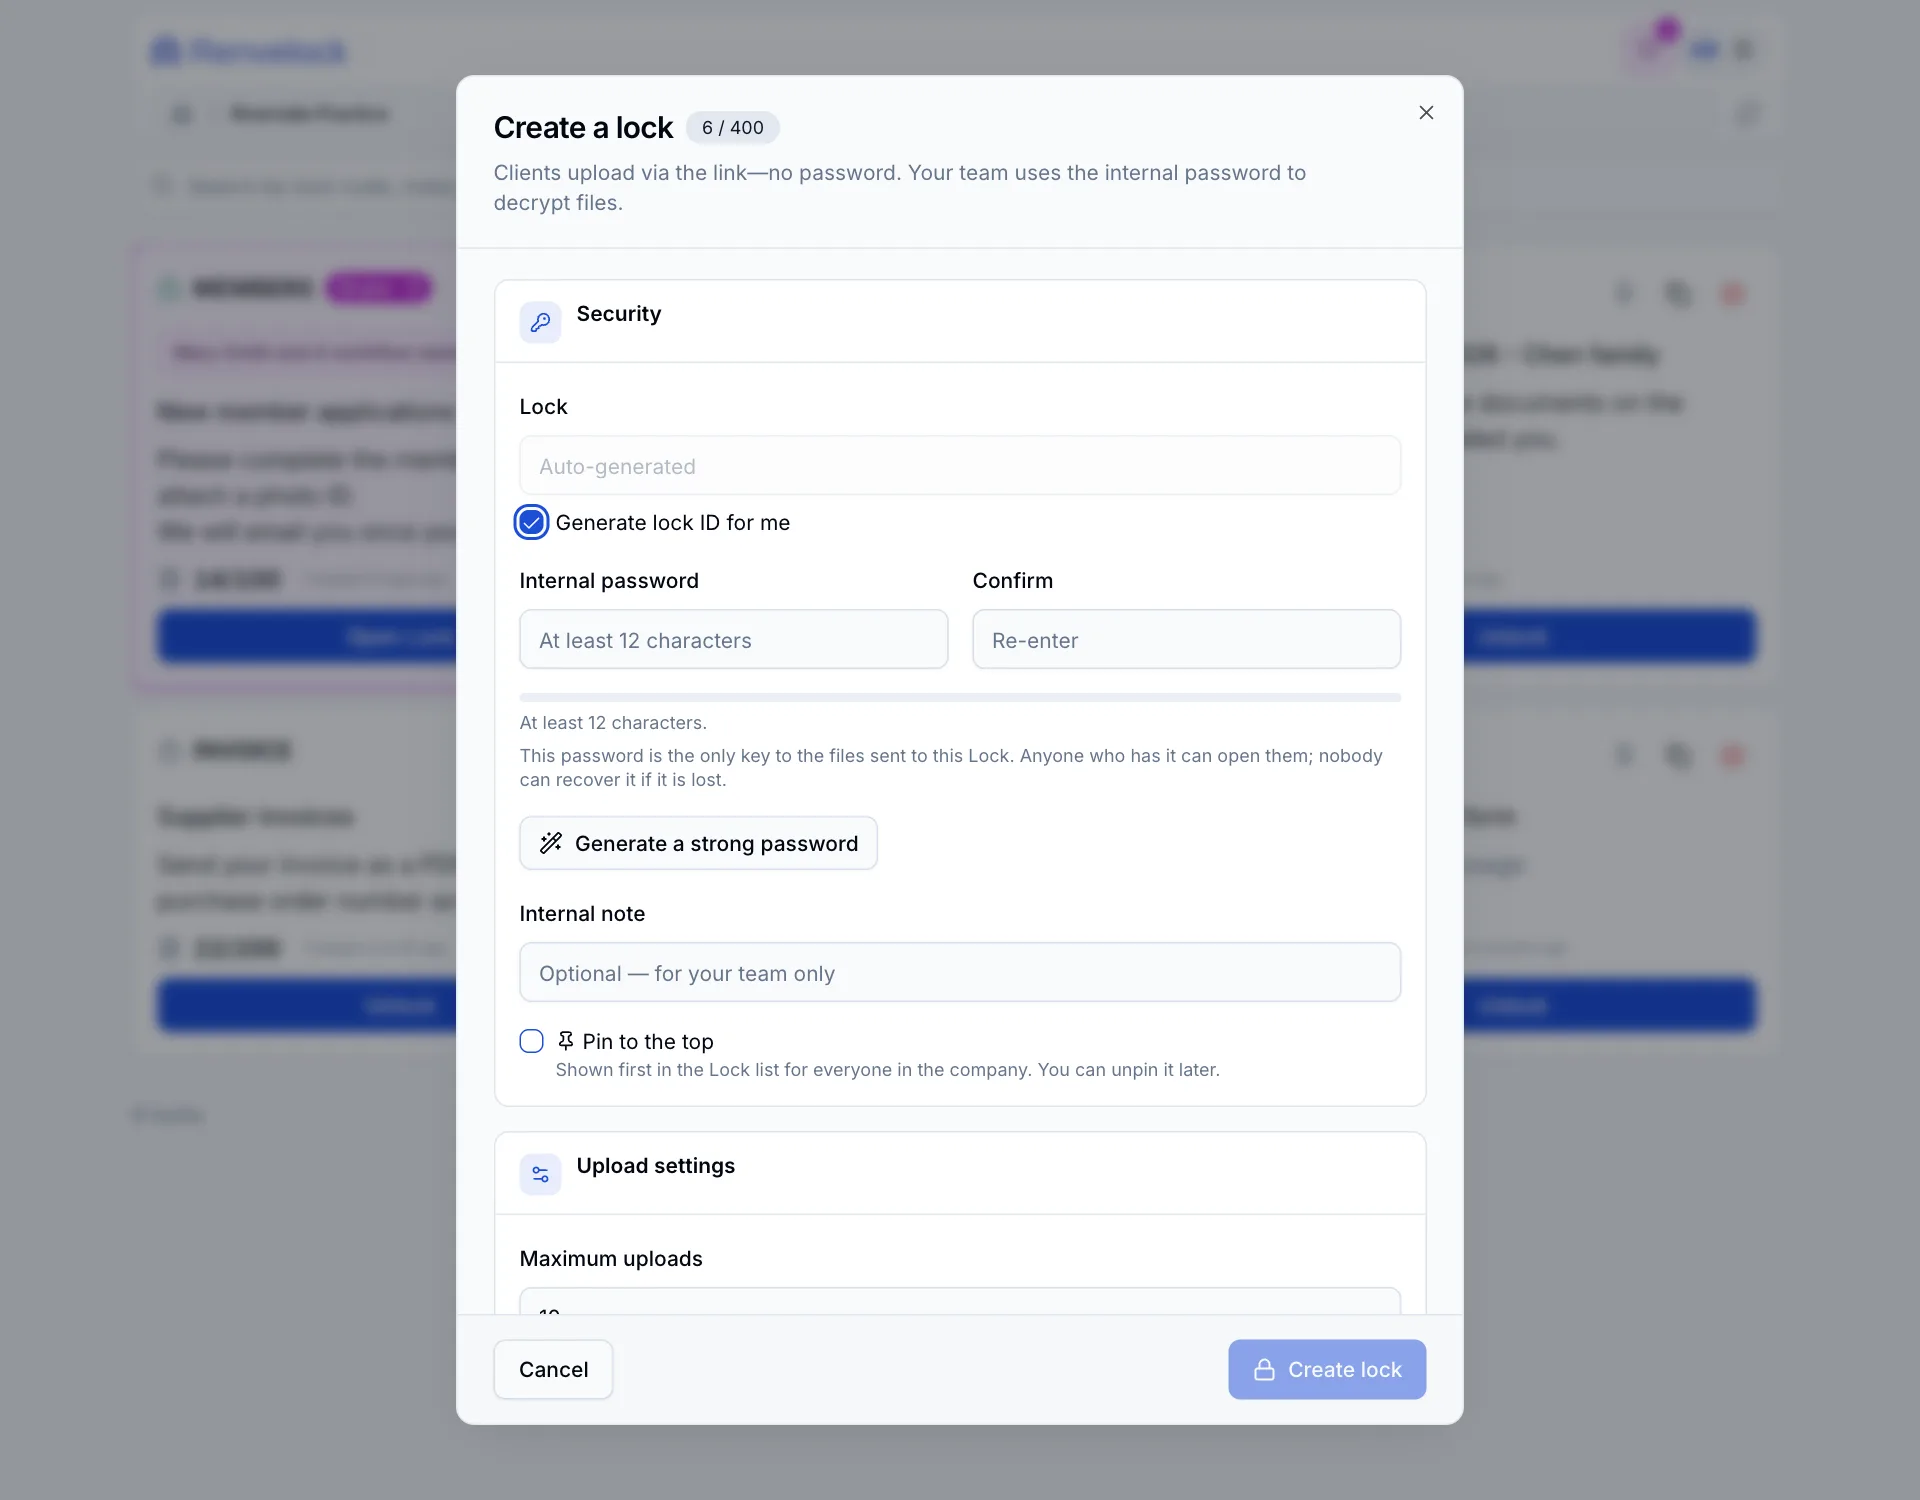Click the Create lock button
This screenshot has width=1920, height=1500.
[x=1327, y=1370]
